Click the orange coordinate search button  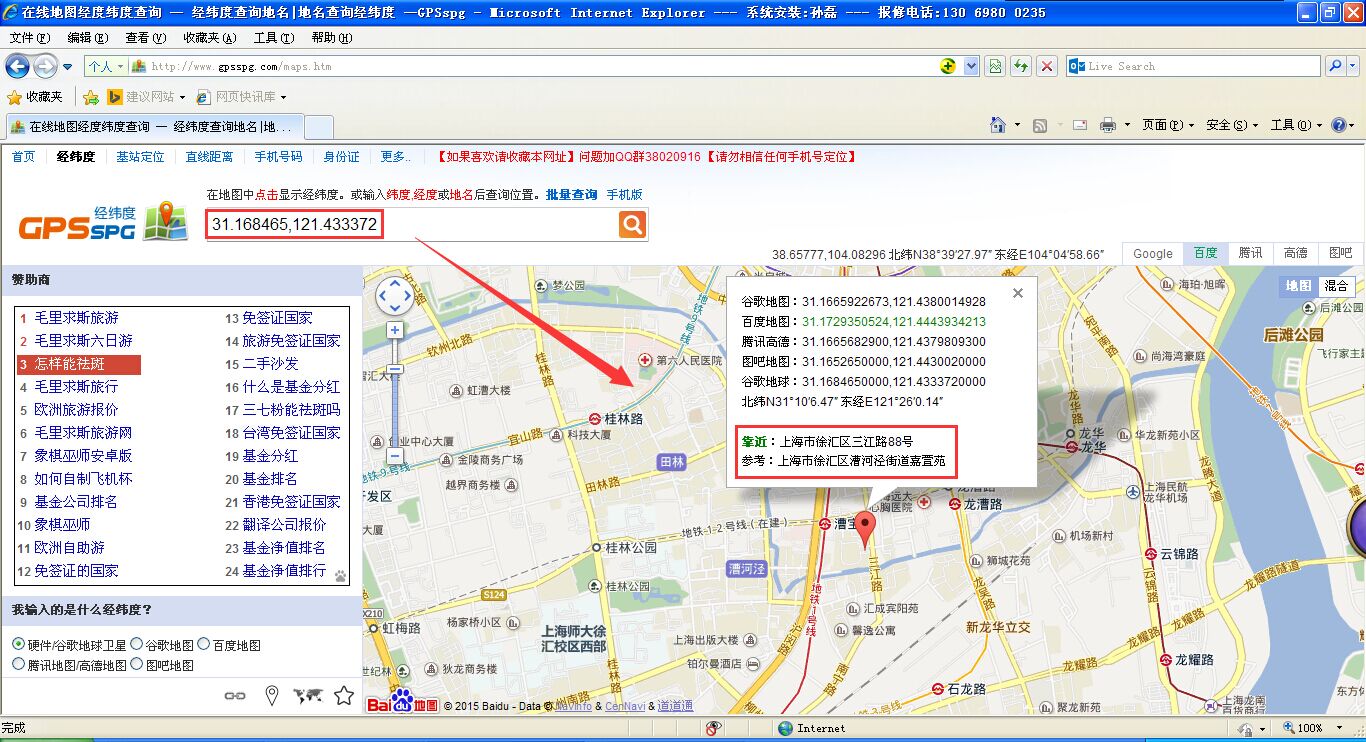632,224
